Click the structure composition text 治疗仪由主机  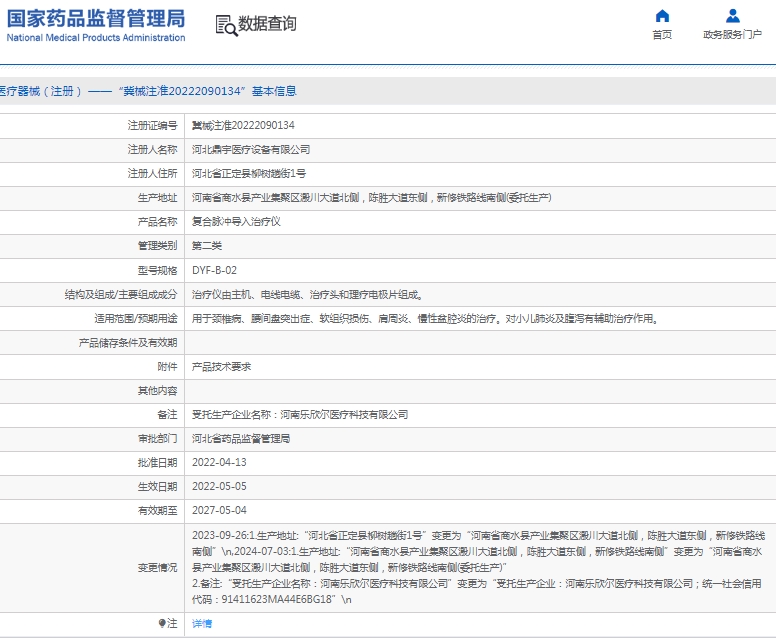point(307,295)
